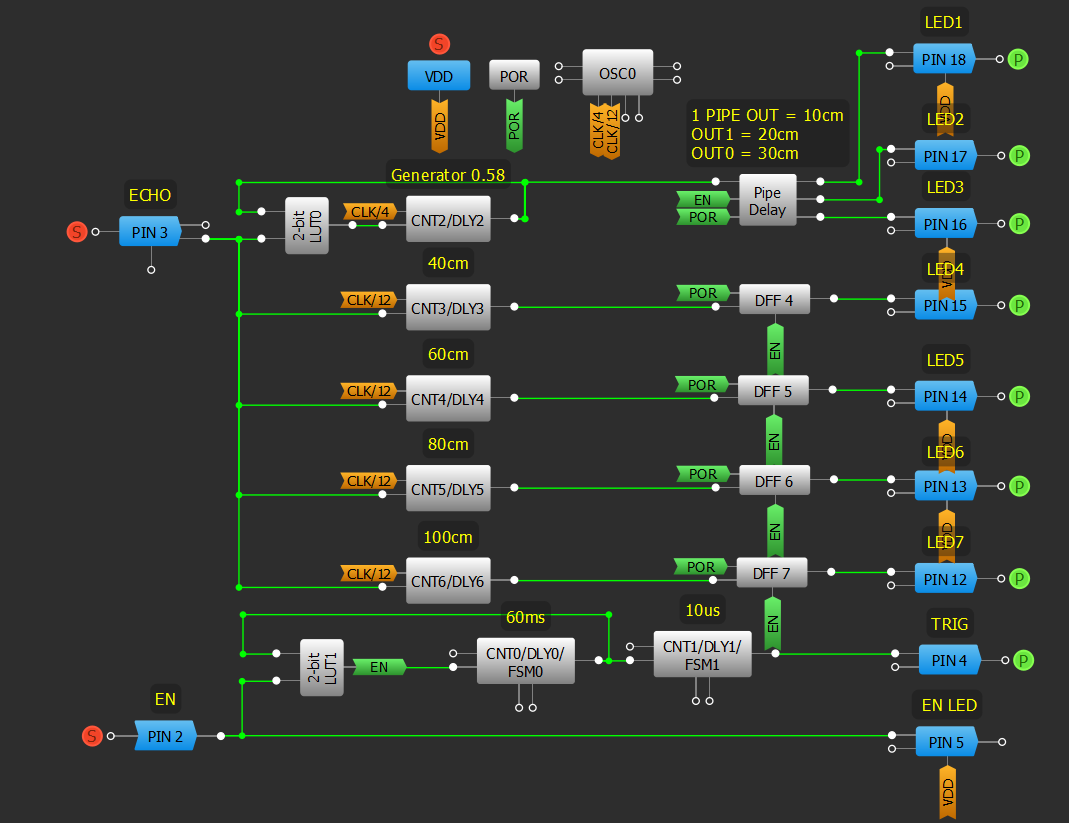1069x823 pixels.
Task: Select the PIN 5 EN LED block
Action: (946, 742)
